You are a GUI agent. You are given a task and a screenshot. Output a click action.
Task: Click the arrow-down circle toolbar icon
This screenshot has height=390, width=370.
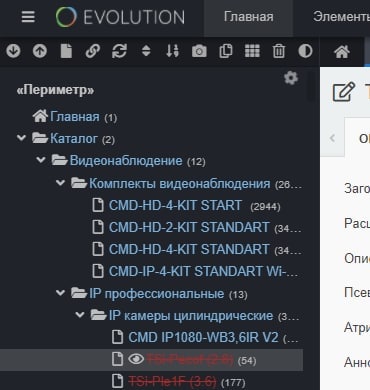13,51
